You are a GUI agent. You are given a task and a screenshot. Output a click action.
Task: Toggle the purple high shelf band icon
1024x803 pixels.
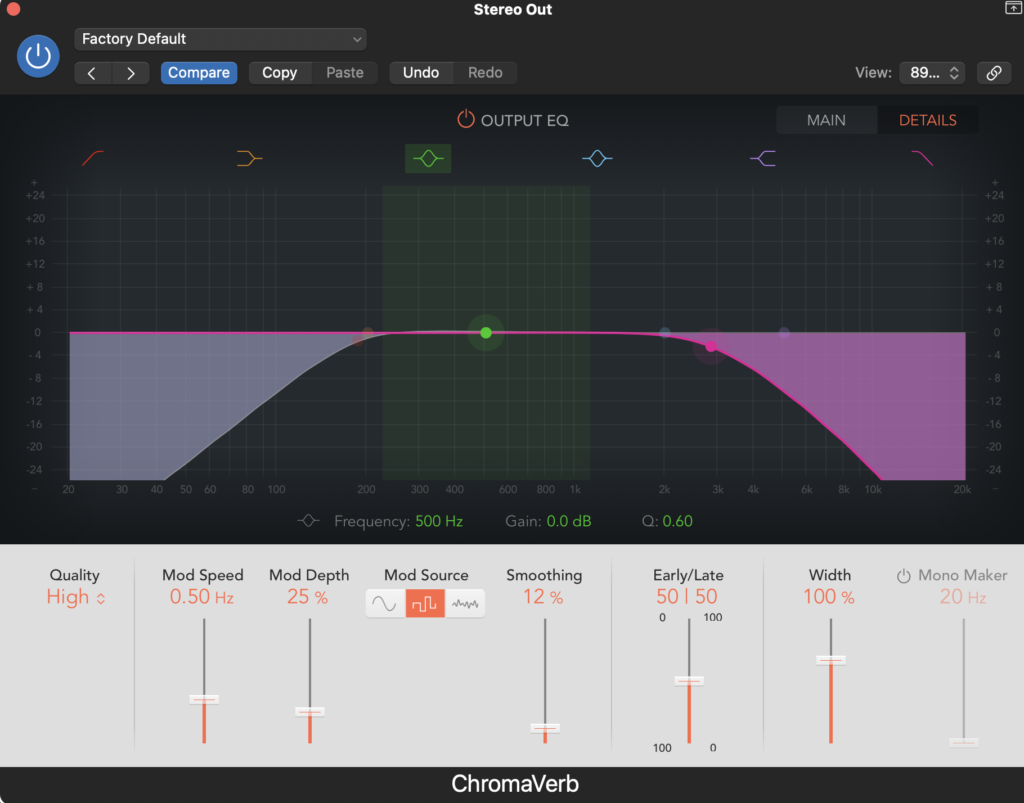click(x=763, y=158)
